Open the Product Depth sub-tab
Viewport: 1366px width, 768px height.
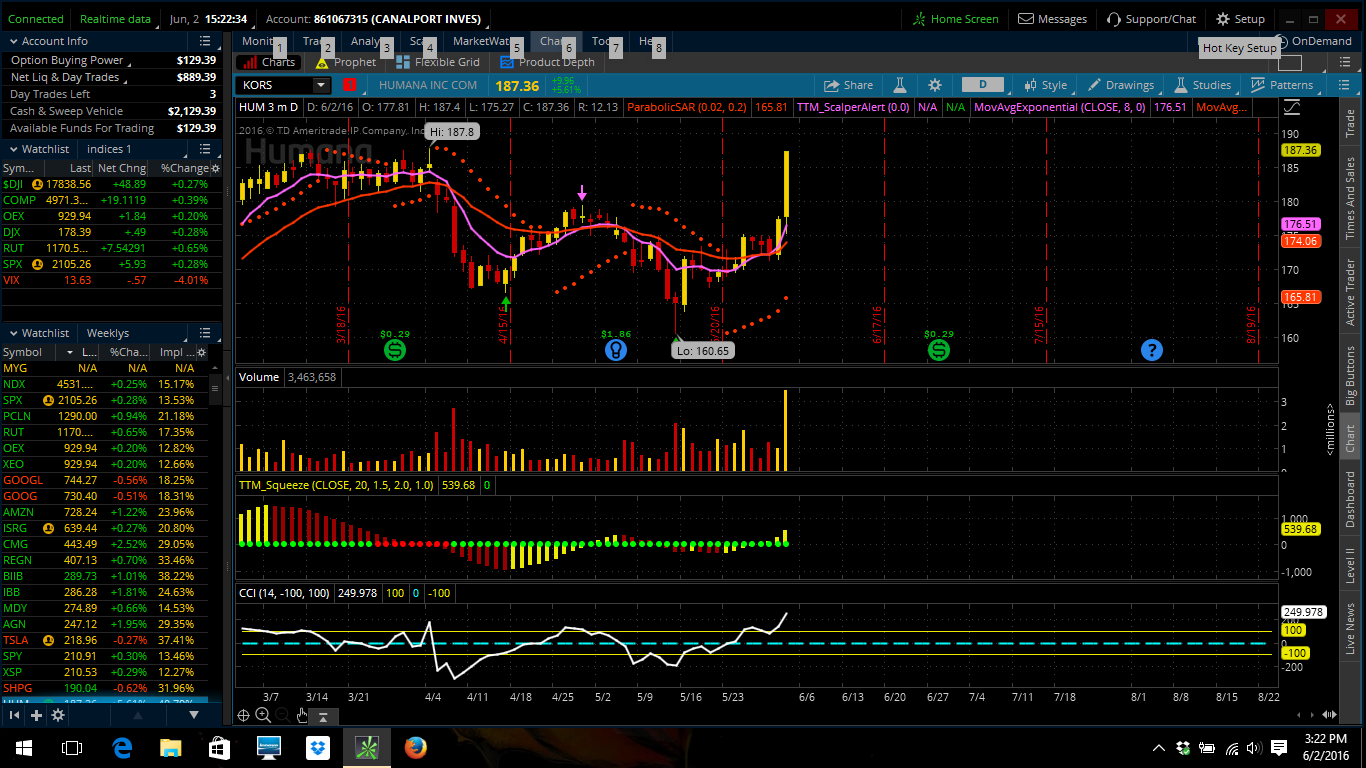tap(547, 62)
